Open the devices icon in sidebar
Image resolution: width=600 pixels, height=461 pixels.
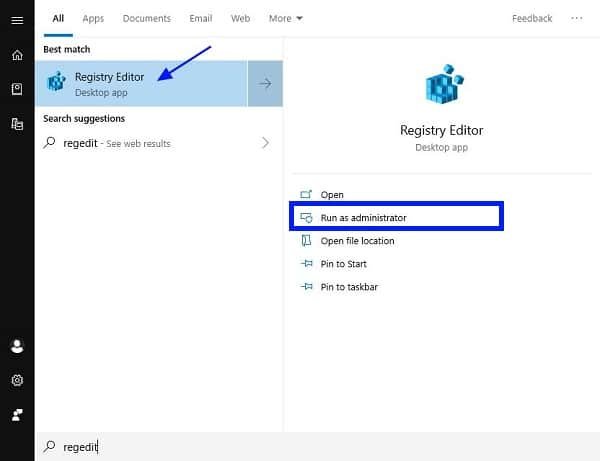(17, 124)
